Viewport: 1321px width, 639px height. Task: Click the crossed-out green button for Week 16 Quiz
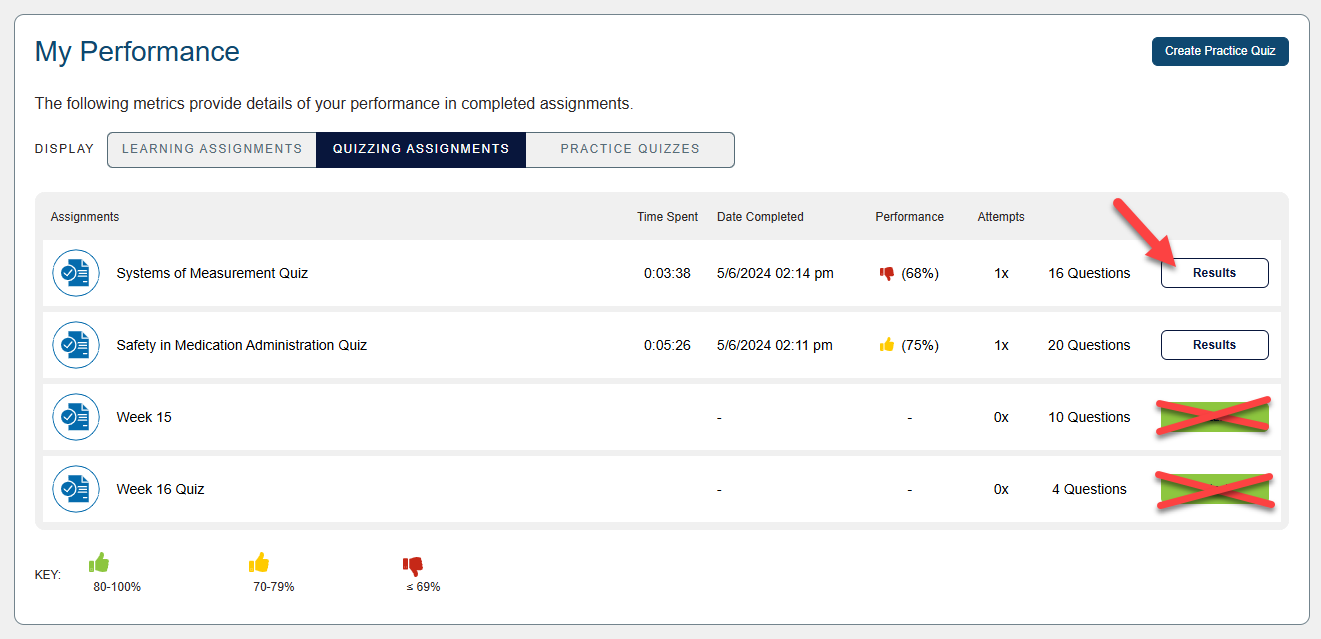coord(1214,489)
